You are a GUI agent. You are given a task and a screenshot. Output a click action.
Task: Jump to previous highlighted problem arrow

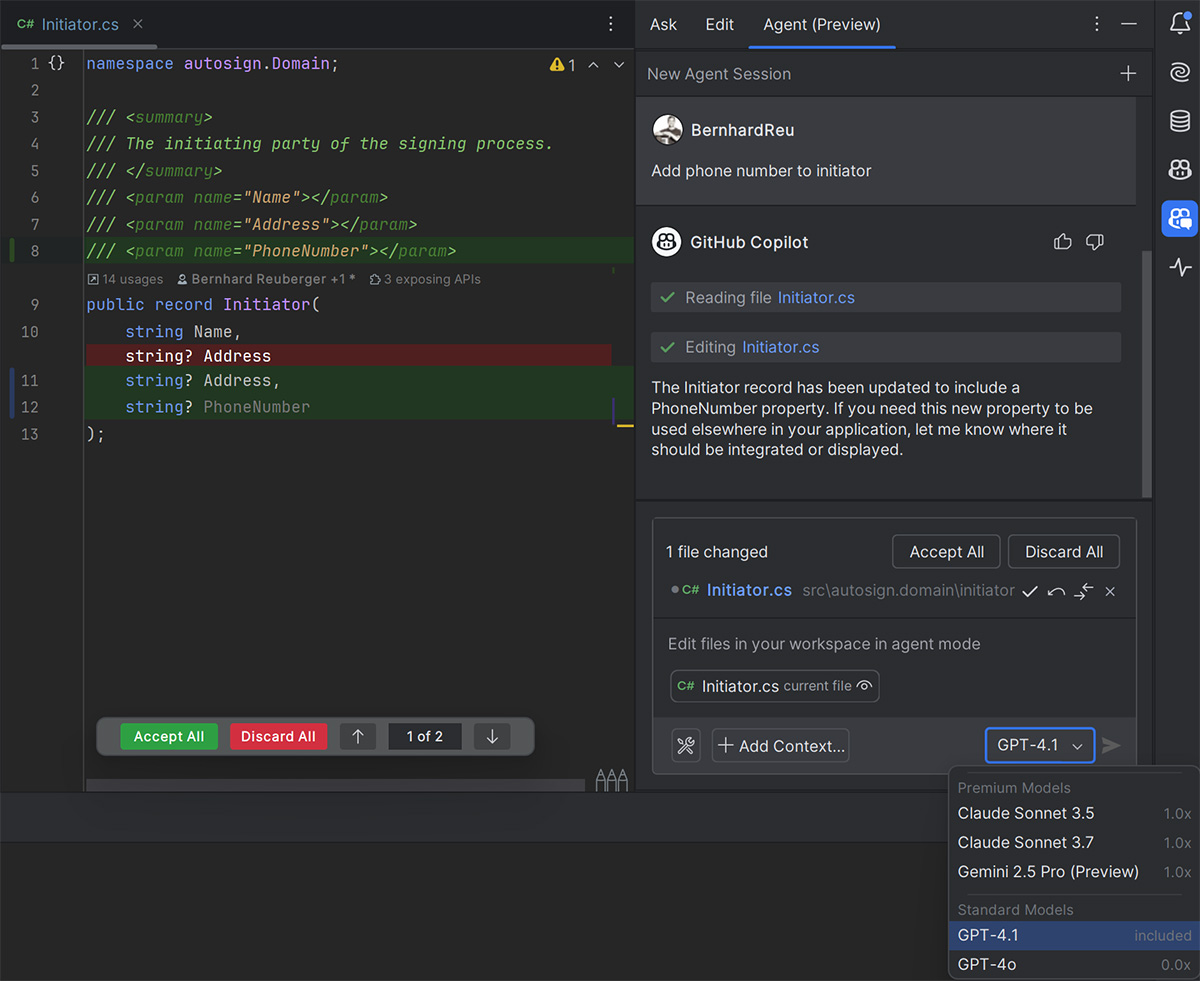(x=593, y=65)
